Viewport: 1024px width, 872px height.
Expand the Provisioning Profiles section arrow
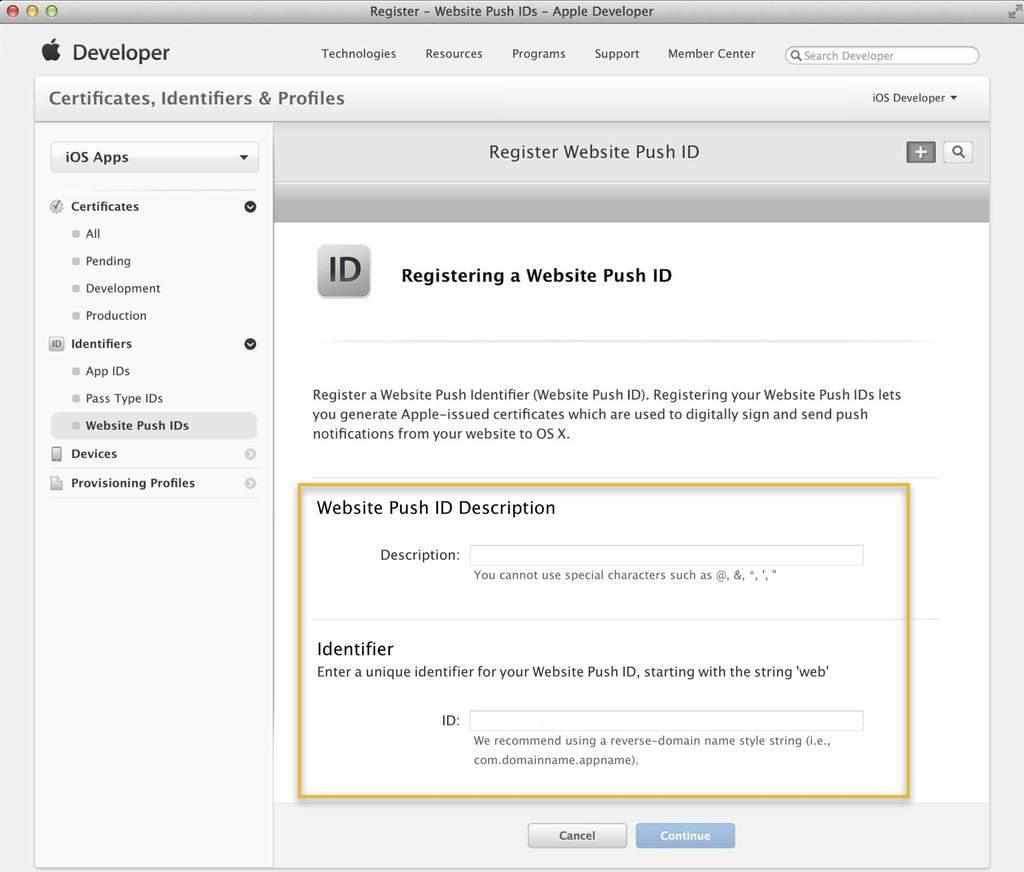[x=250, y=483]
